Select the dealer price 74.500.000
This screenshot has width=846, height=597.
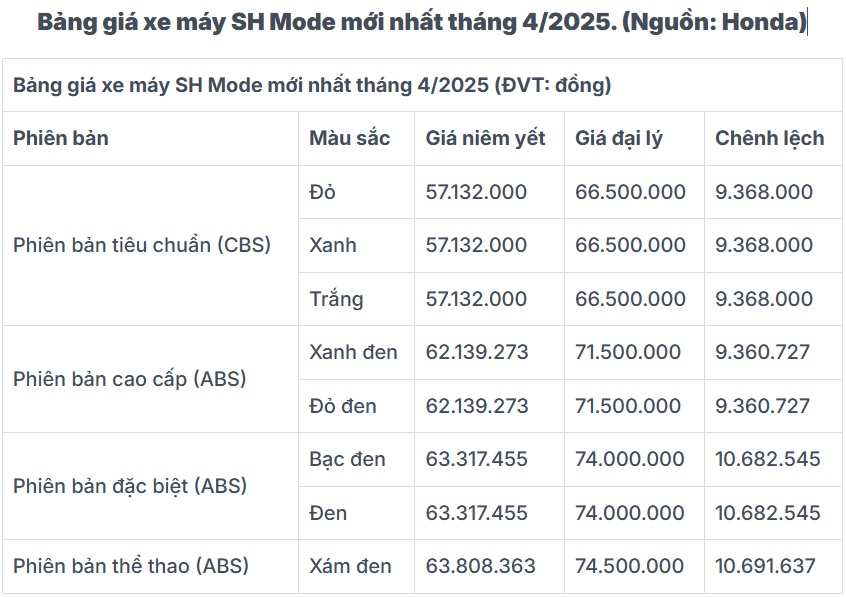pos(630,566)
